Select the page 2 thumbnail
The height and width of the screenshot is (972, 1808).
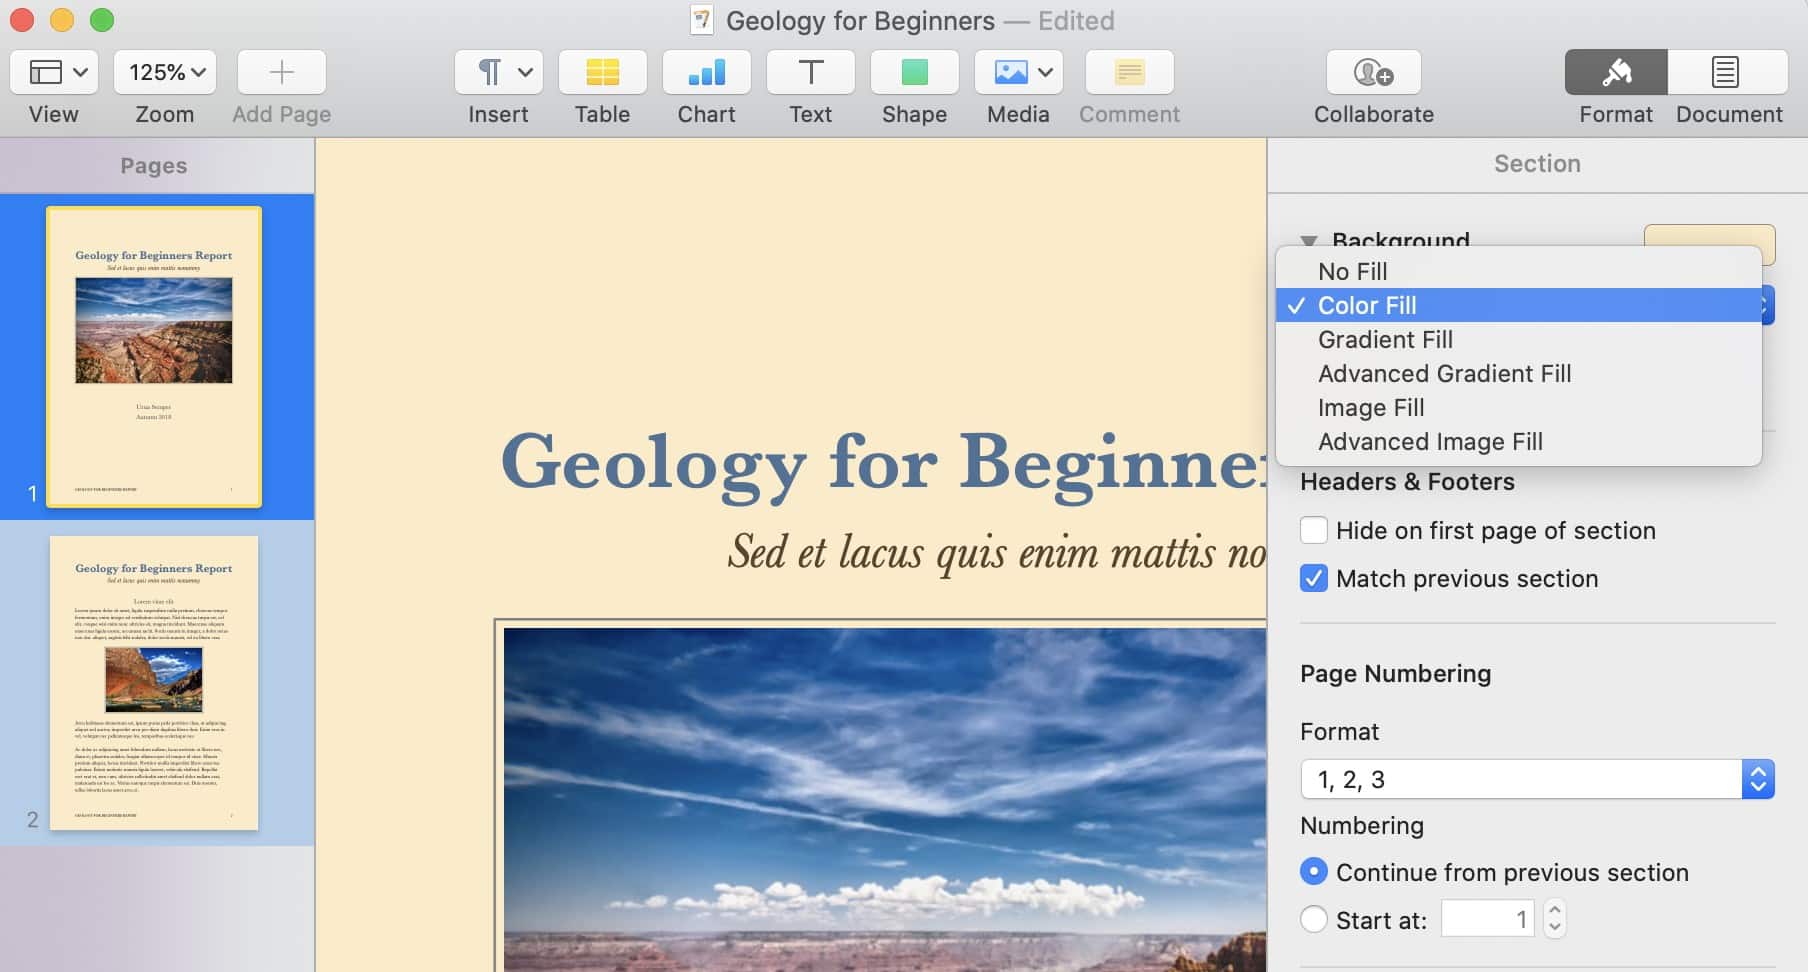pyautogui.click(x=154, y=683)
